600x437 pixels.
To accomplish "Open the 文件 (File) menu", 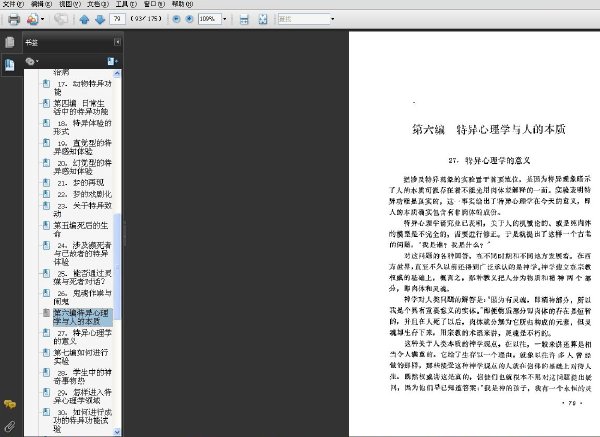I will (x=13, y=4).
